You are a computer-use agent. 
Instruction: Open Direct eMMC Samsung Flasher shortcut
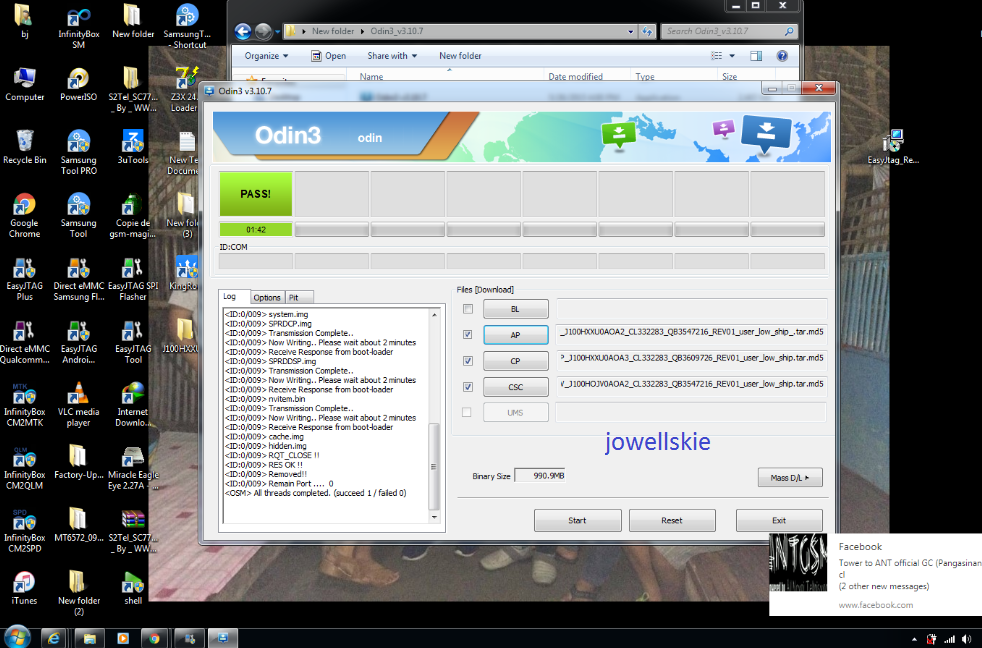78,279
